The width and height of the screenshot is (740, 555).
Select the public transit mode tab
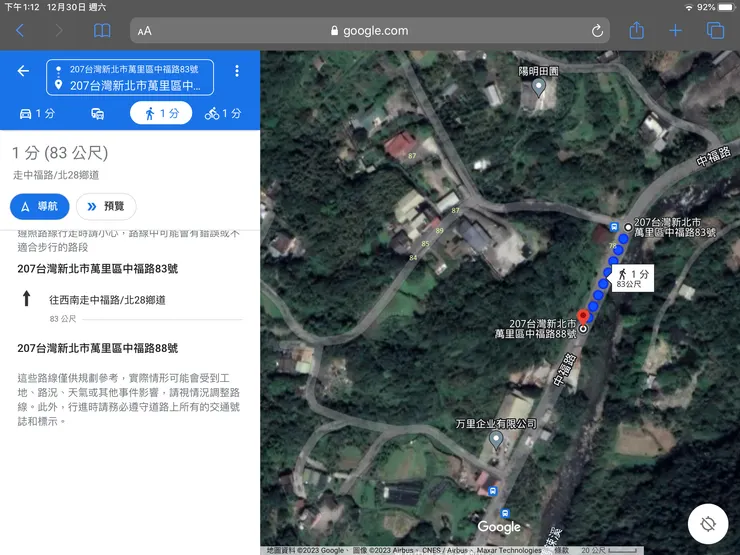[98, 114]
